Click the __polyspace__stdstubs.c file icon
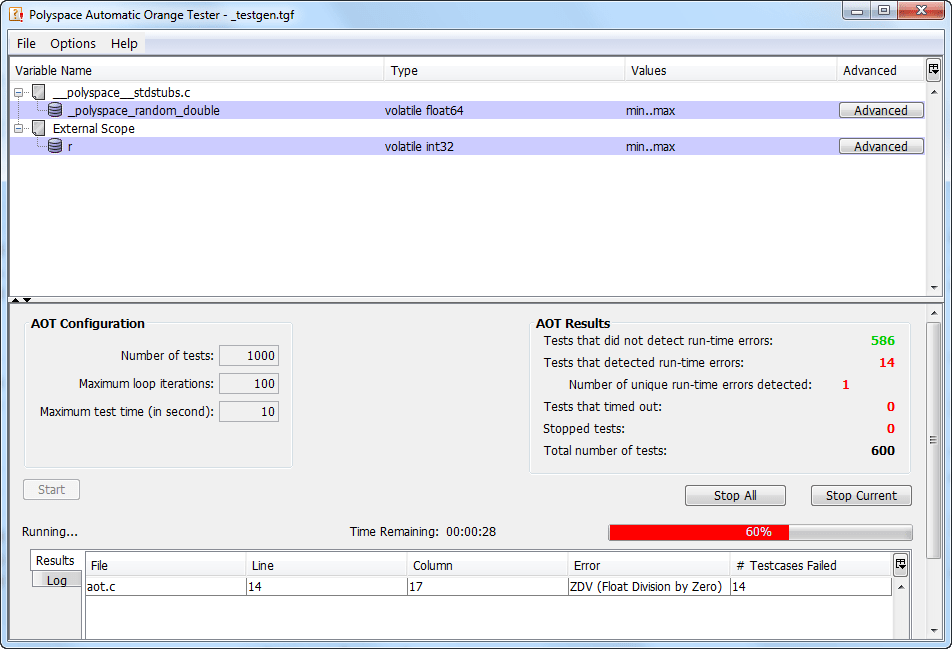 pos(39,92)
